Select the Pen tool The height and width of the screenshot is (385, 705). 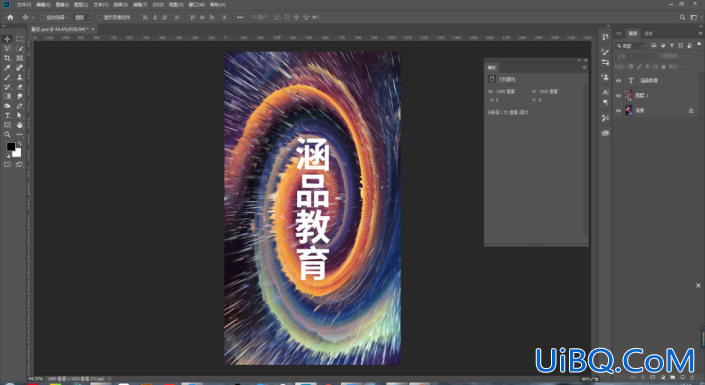[x=19, y=106]
